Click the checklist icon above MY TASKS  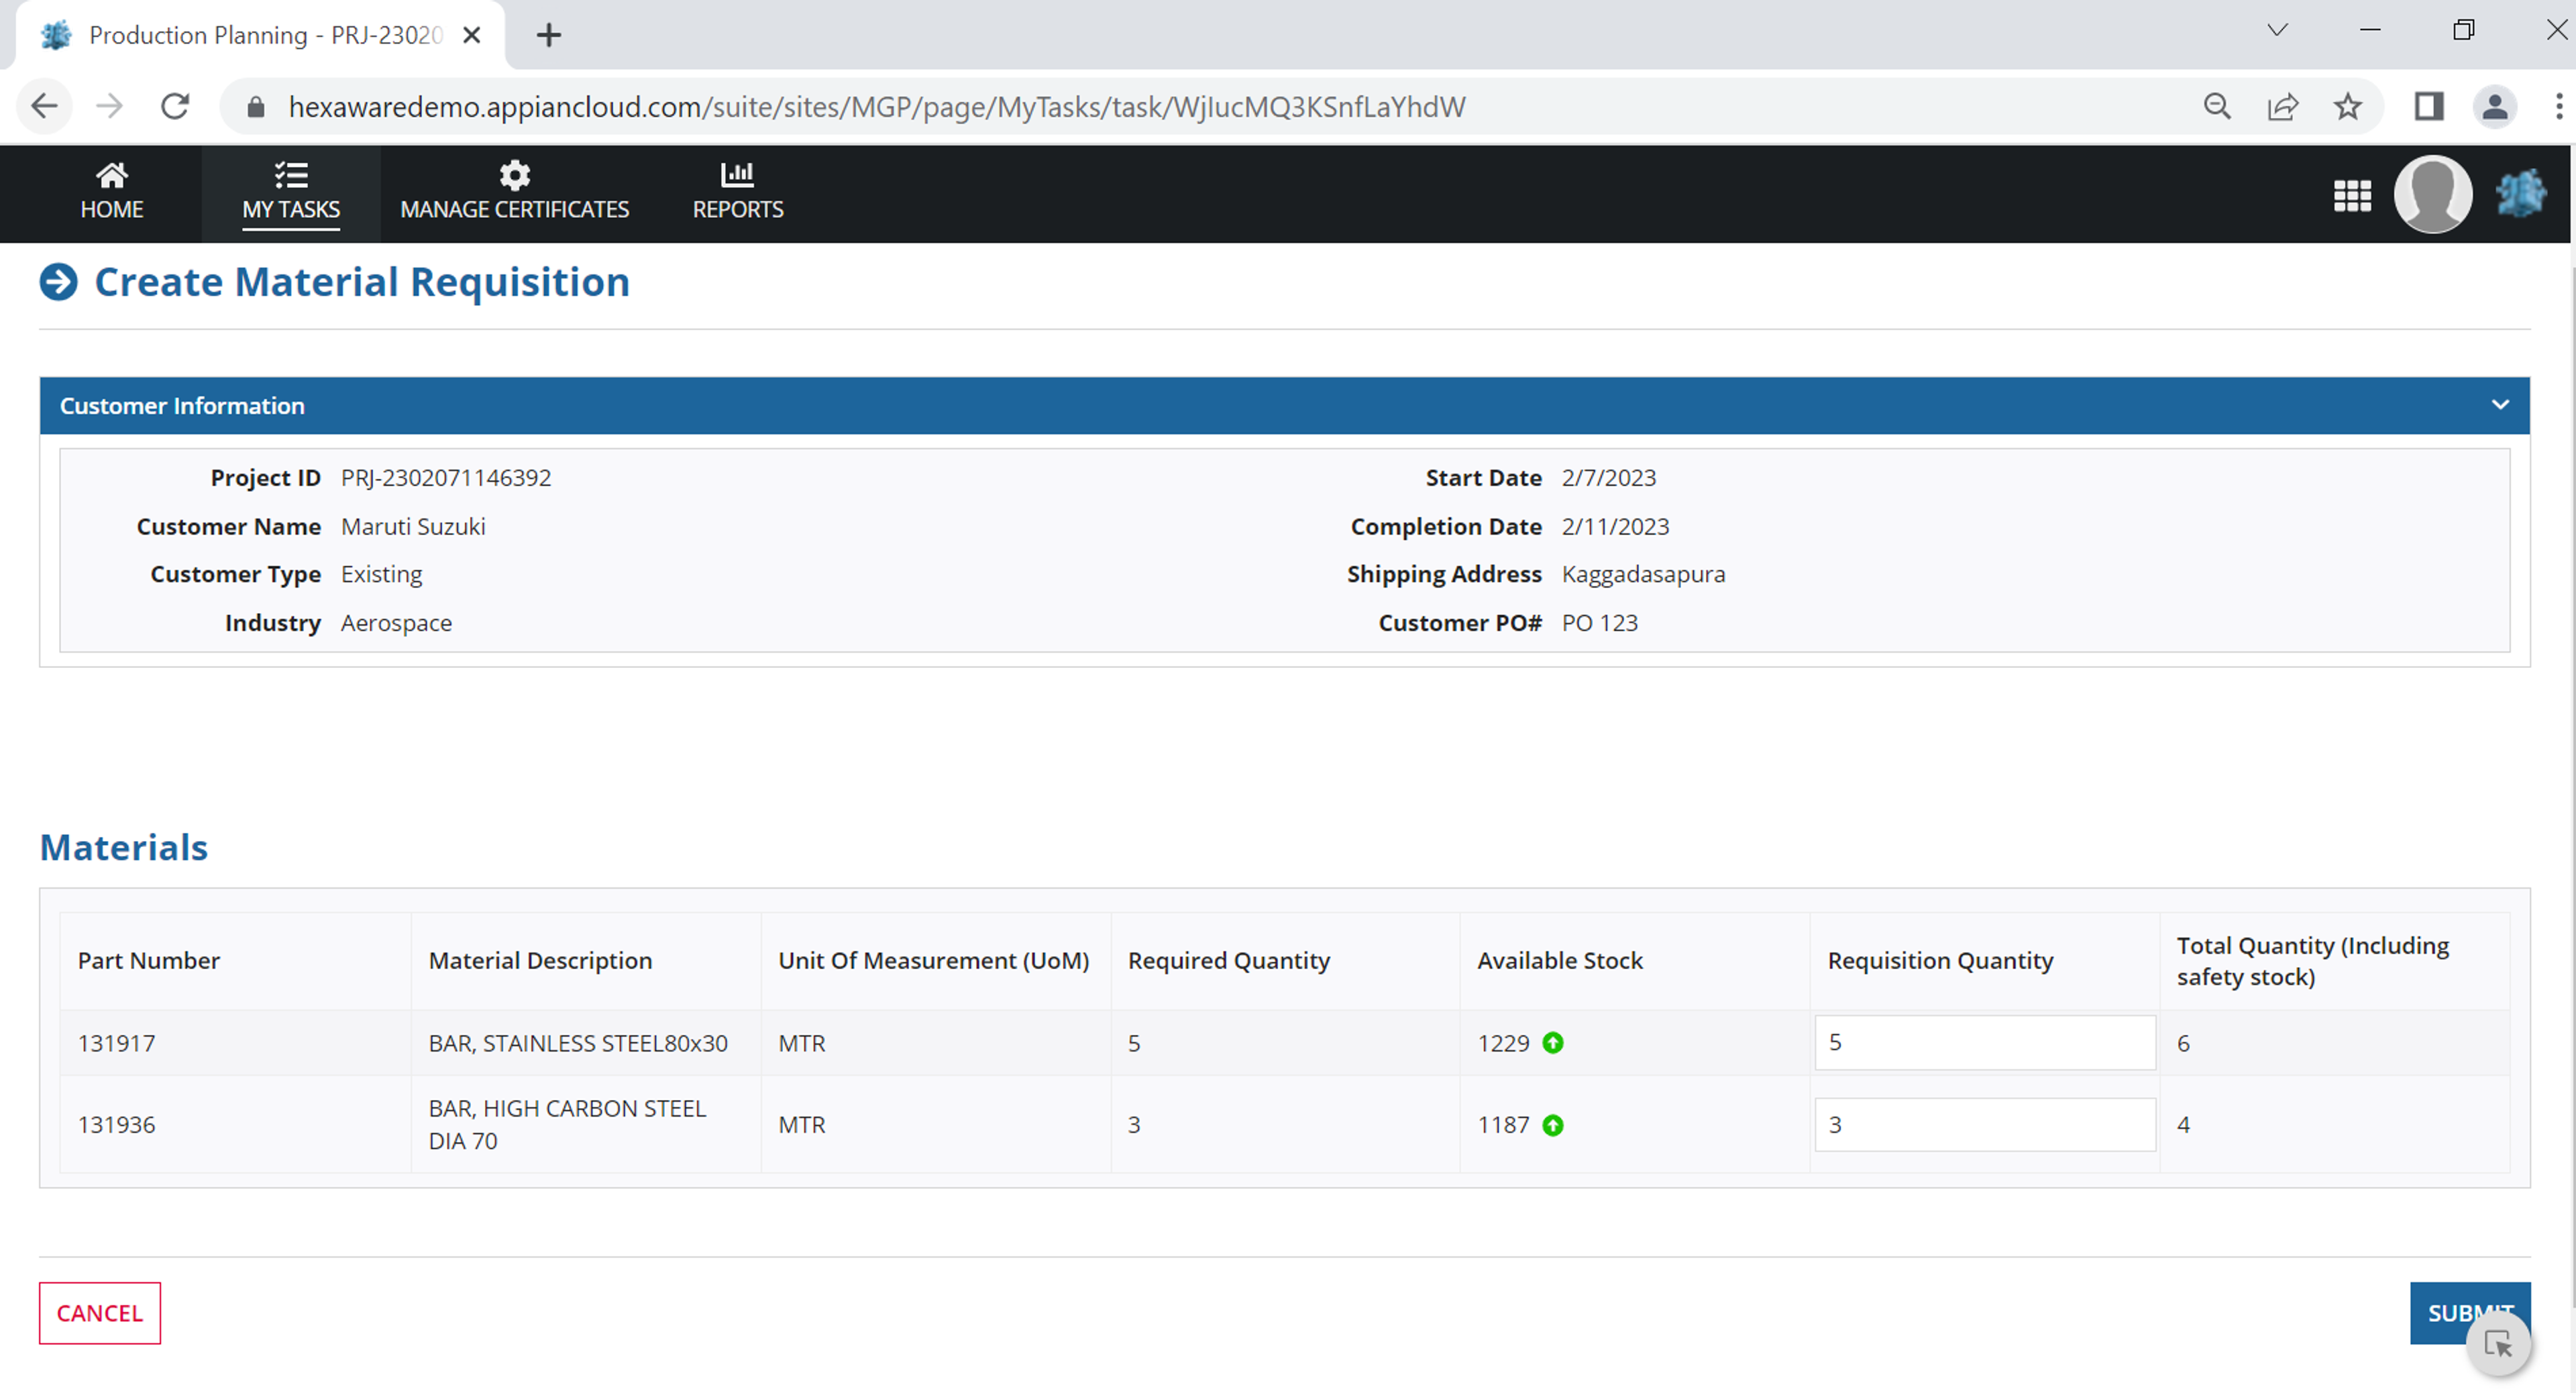[x=291, y=175]
